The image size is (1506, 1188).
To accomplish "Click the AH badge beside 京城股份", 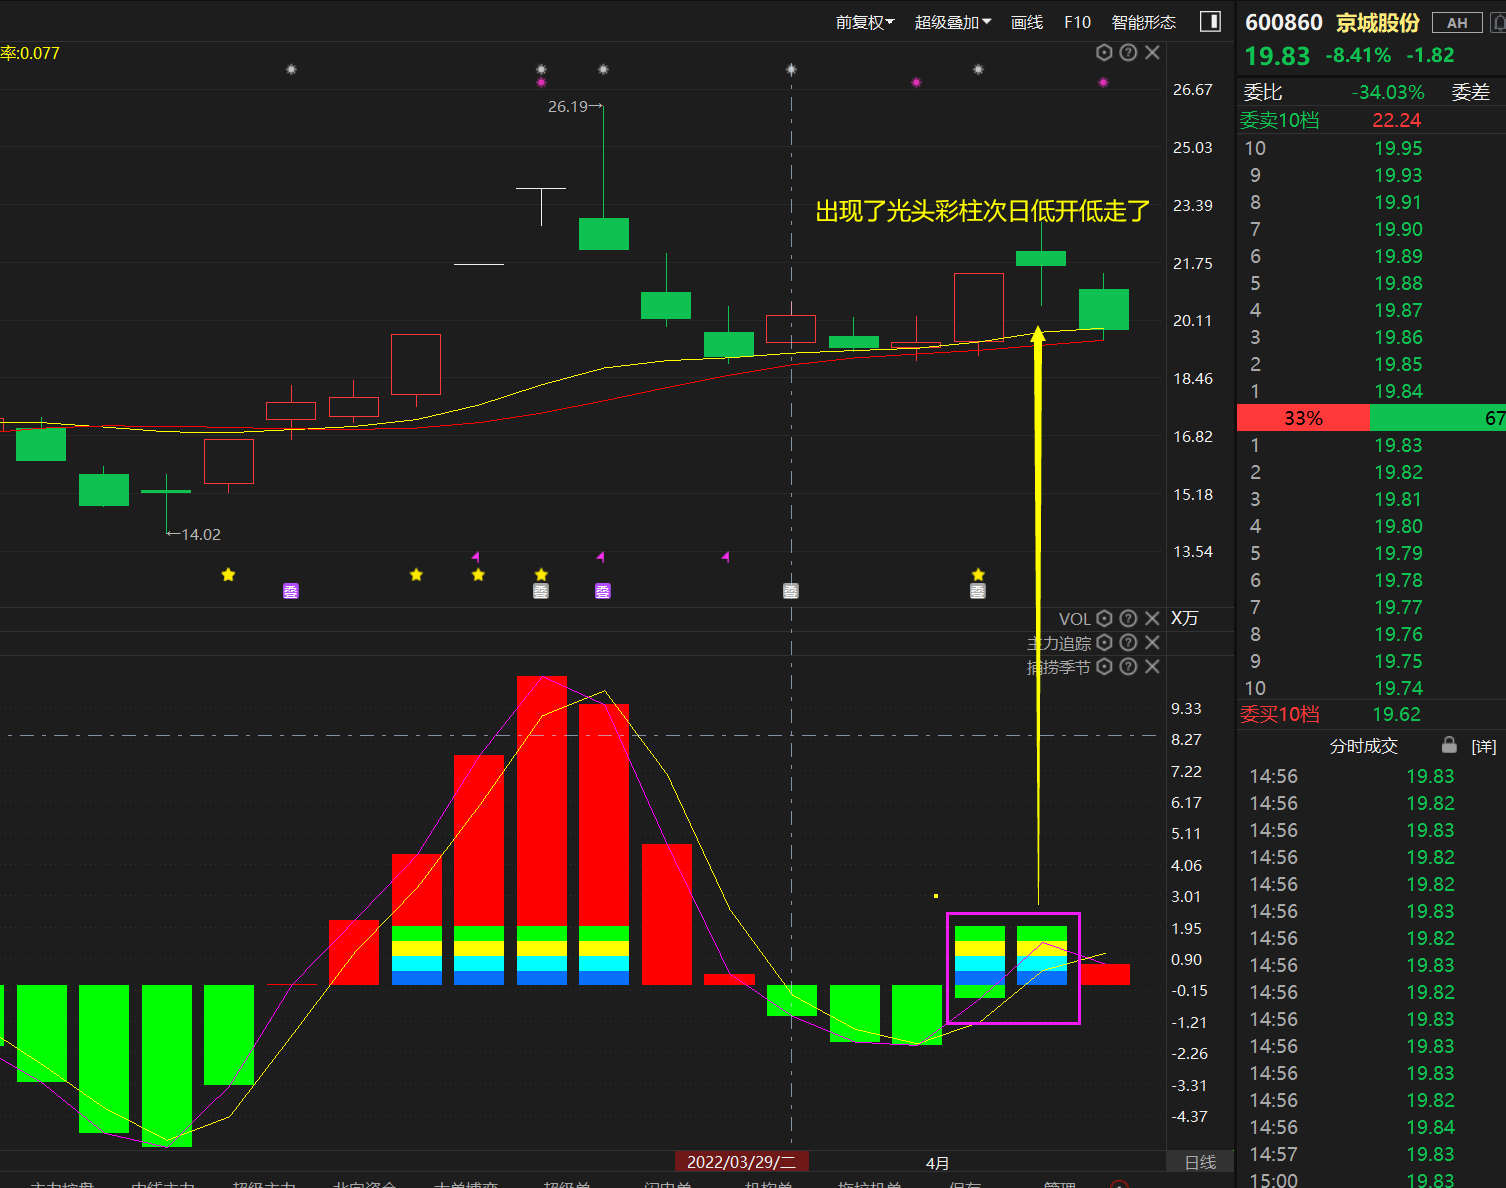I will coord(1457,23).
